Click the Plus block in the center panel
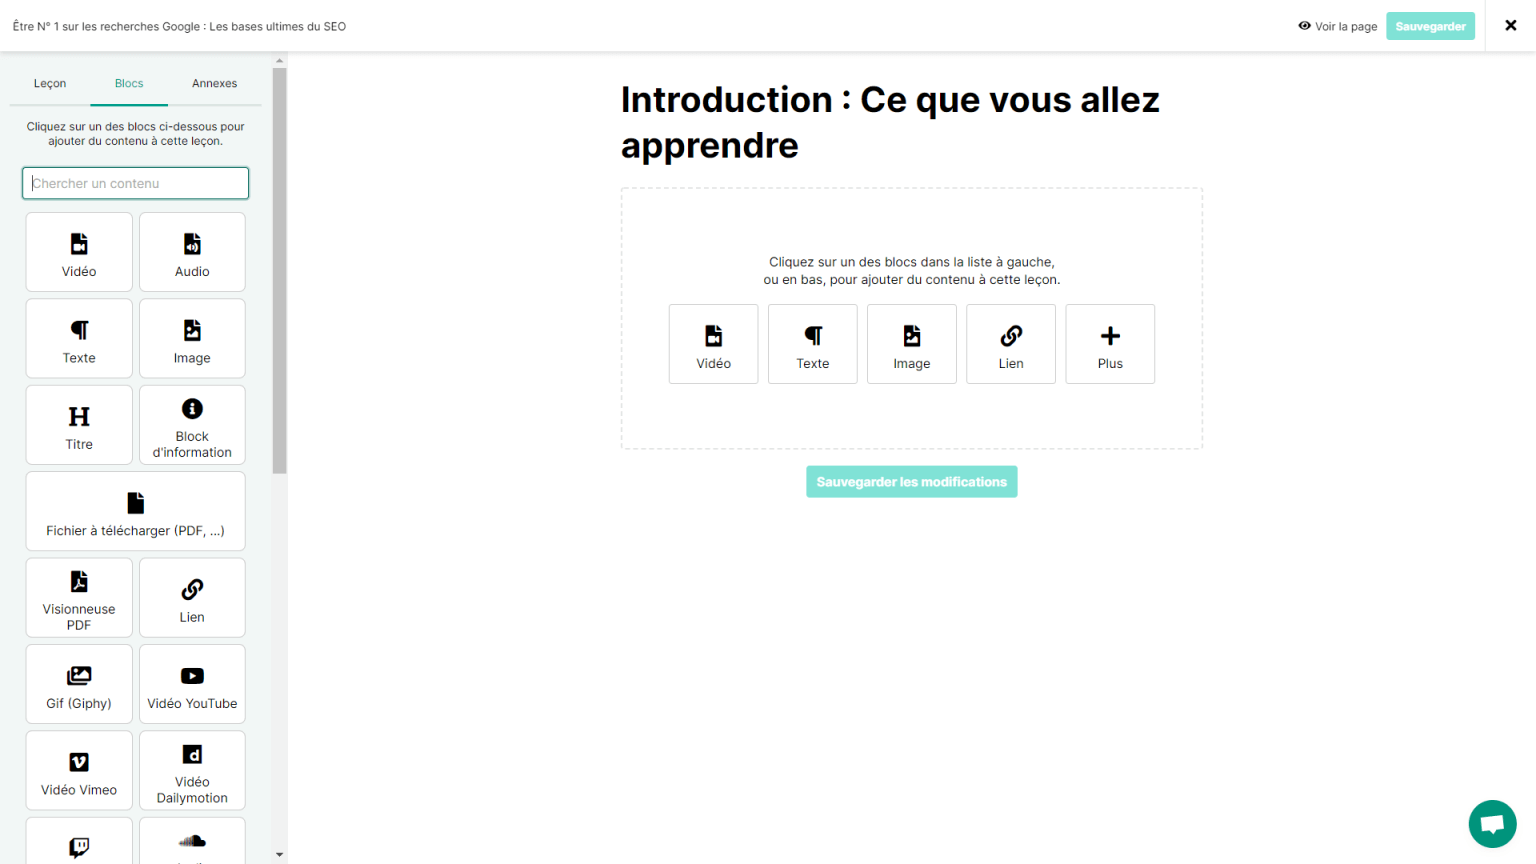The height and width of the screenshot is (864, 1536). coord(1110,344)
